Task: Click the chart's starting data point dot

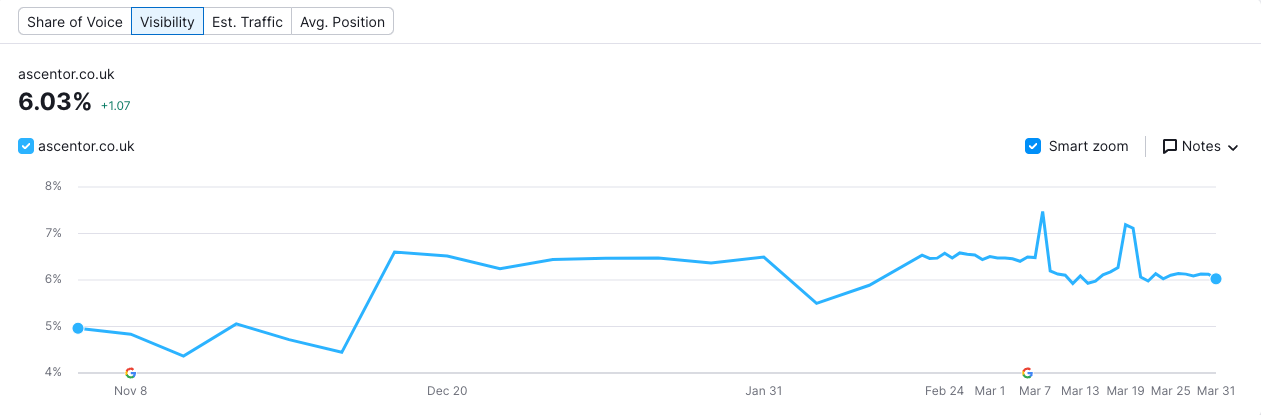Action: [78, 328]
